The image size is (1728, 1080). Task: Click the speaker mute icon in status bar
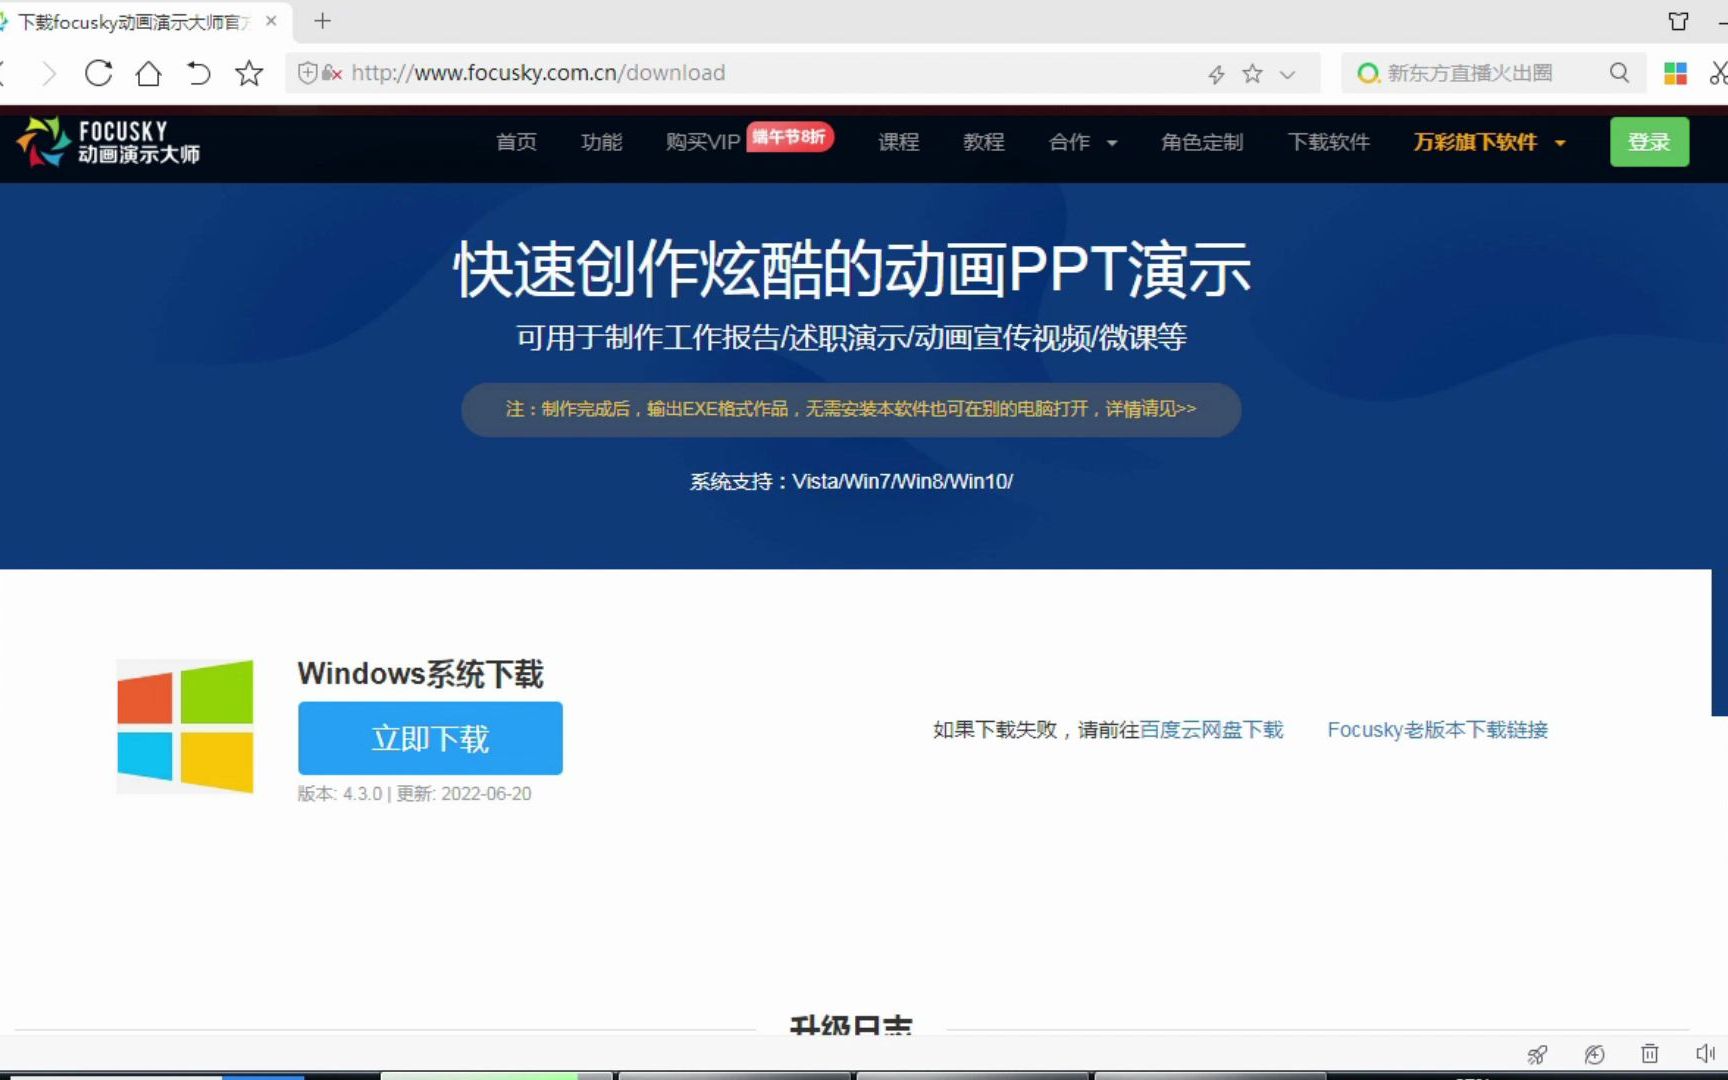pyautogui.click(x=1705, y=1054)
